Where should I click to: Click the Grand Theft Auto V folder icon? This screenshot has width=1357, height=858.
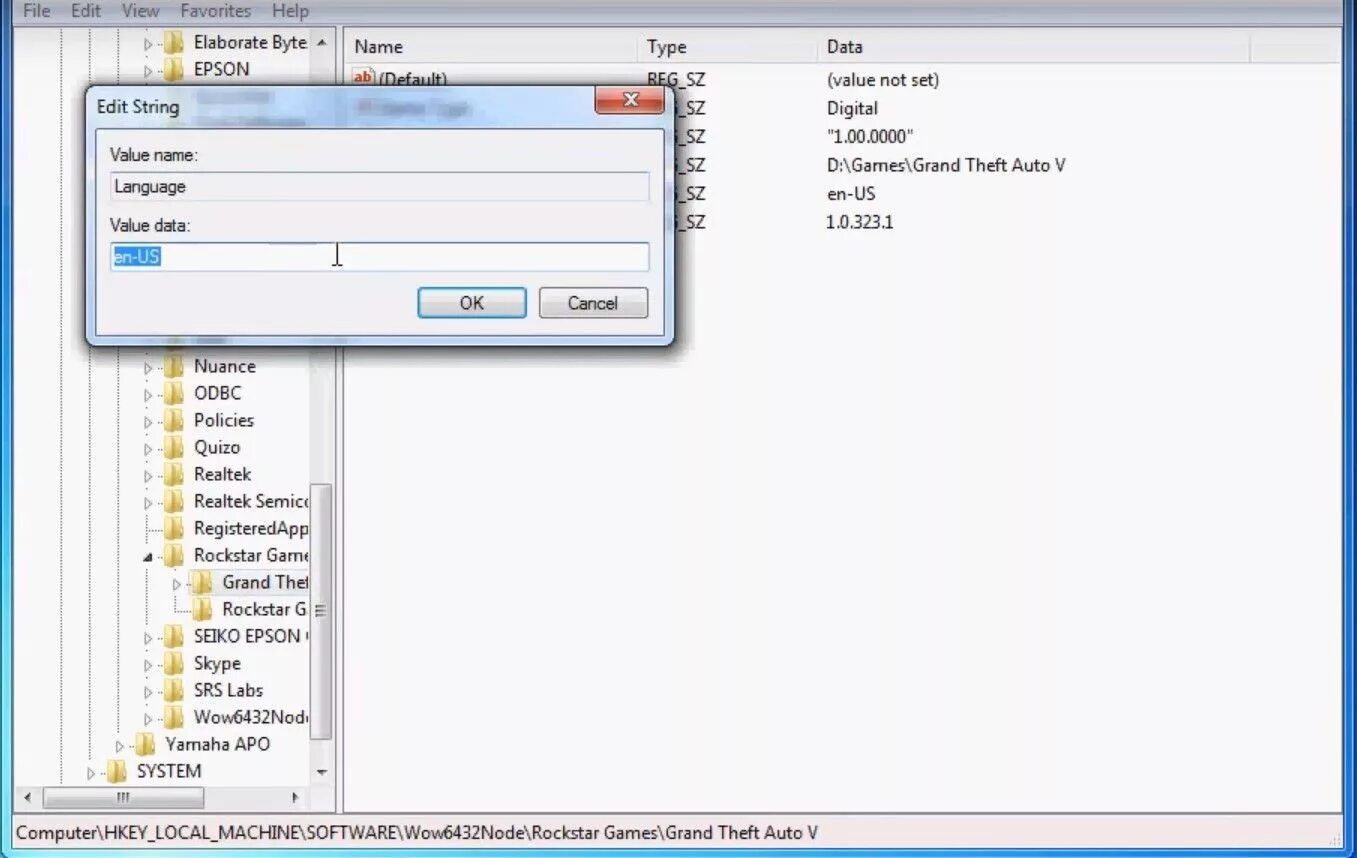tap(202, 582)
